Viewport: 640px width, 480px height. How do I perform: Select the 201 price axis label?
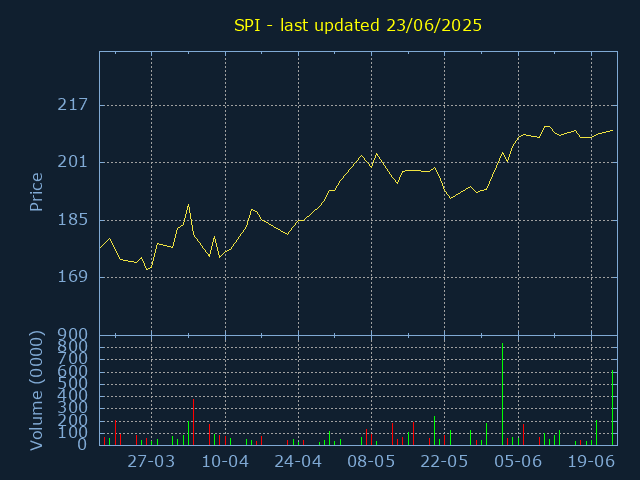tap(73, 162)
